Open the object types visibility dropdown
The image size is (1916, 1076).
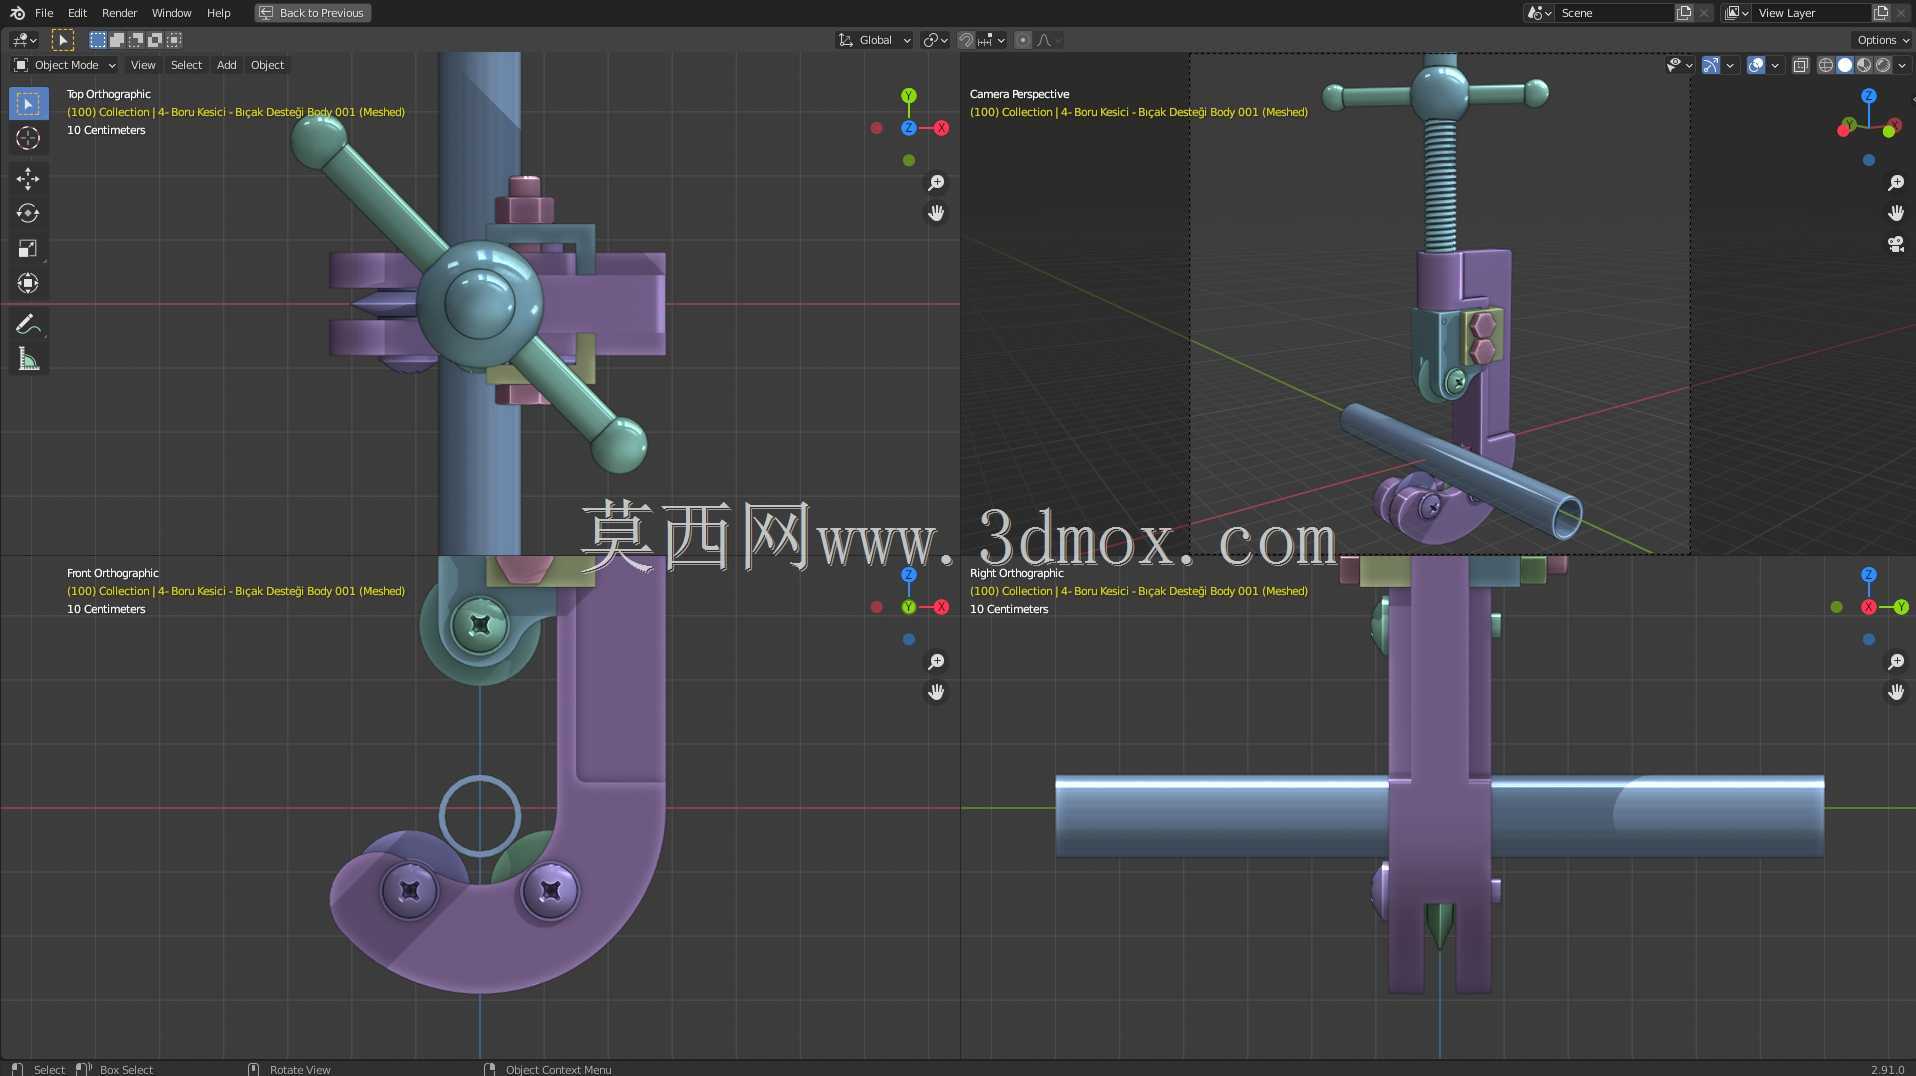click(x=1680, y=65)
